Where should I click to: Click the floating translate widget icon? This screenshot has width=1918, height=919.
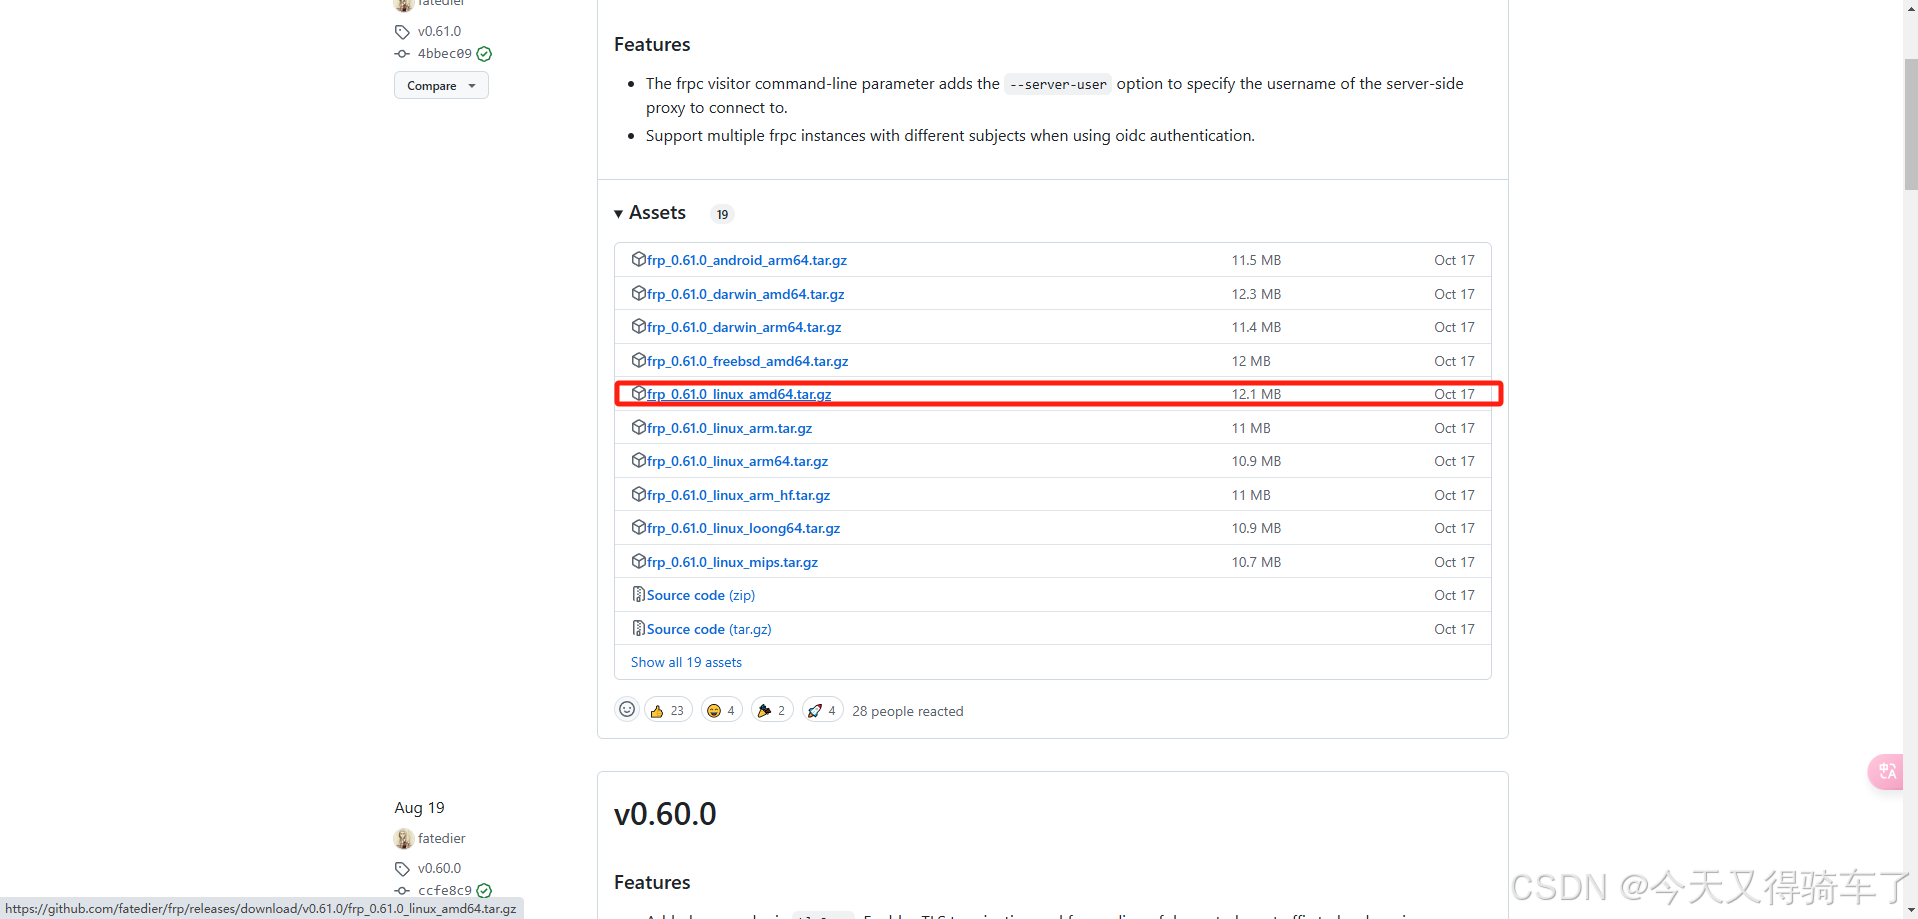1887,771
